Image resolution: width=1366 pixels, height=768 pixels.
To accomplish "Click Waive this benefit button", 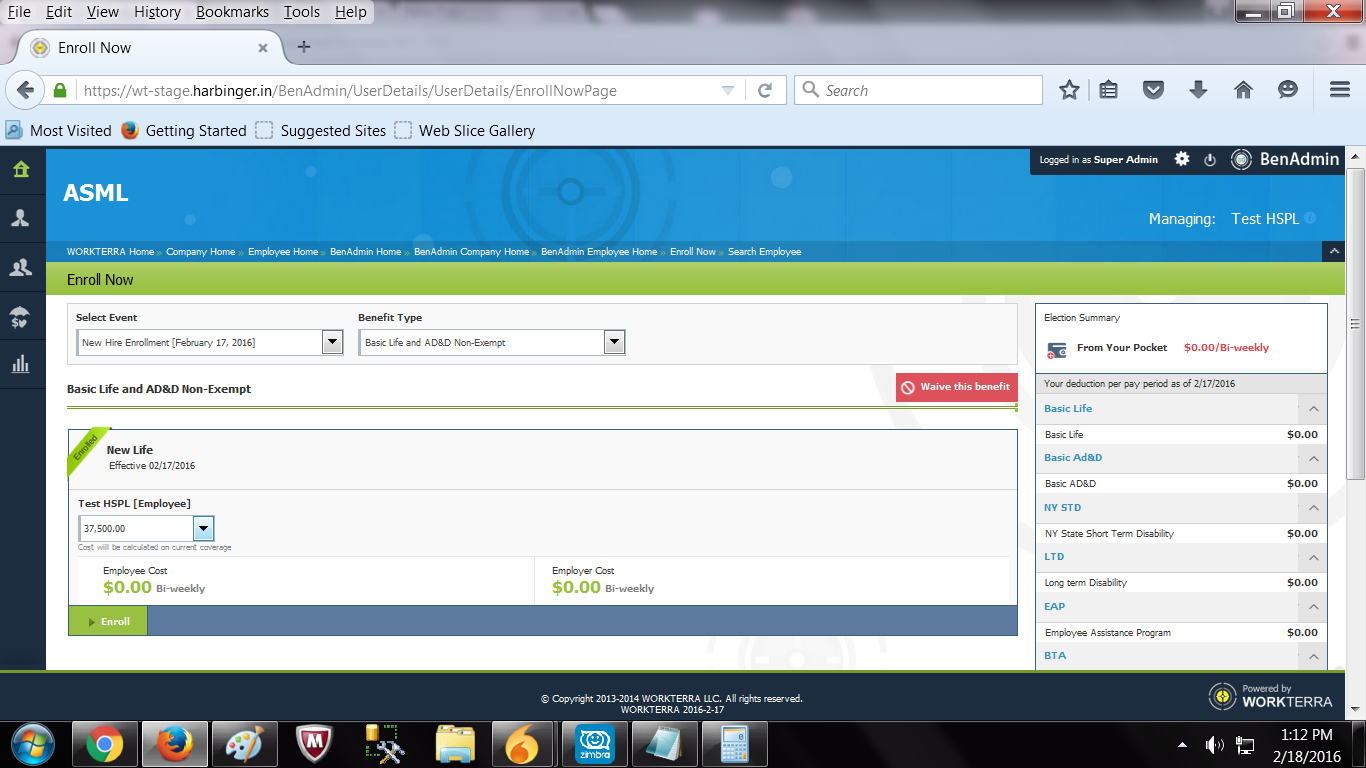I will point(956,387).
